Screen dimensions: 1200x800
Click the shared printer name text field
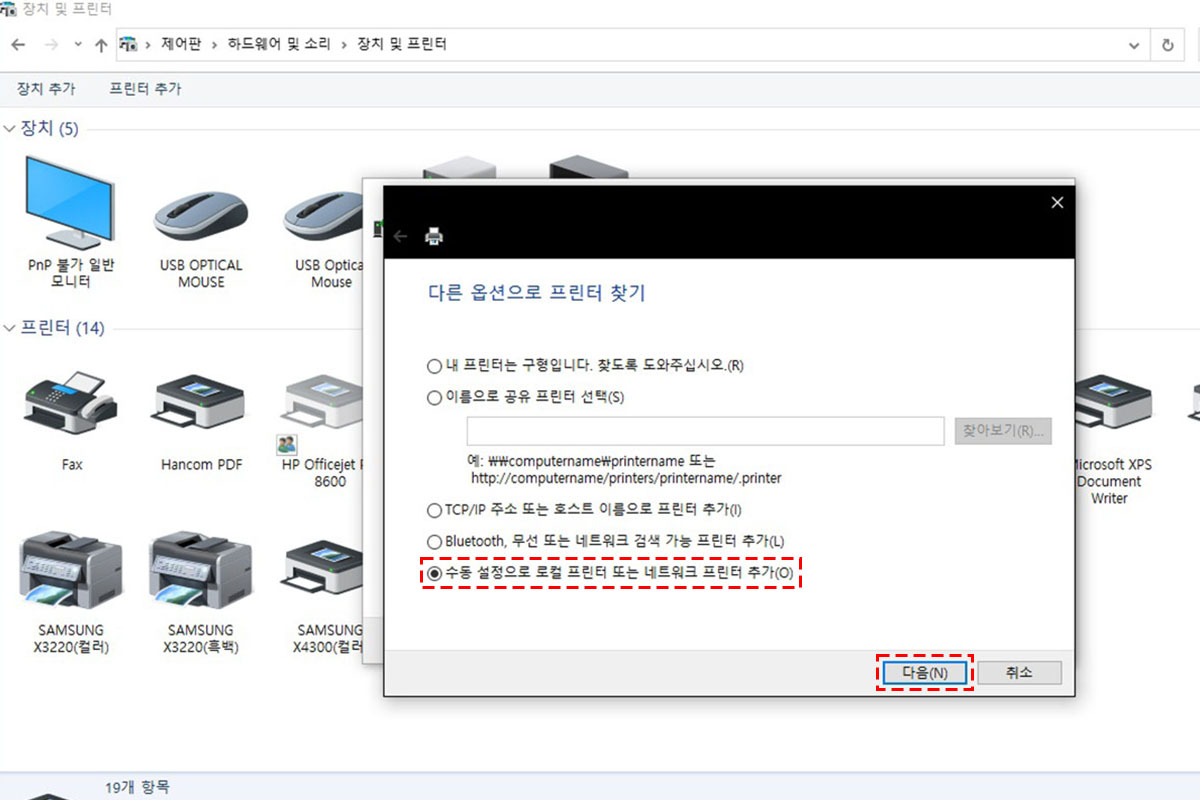pyautogui.click(x=706, y=431)
